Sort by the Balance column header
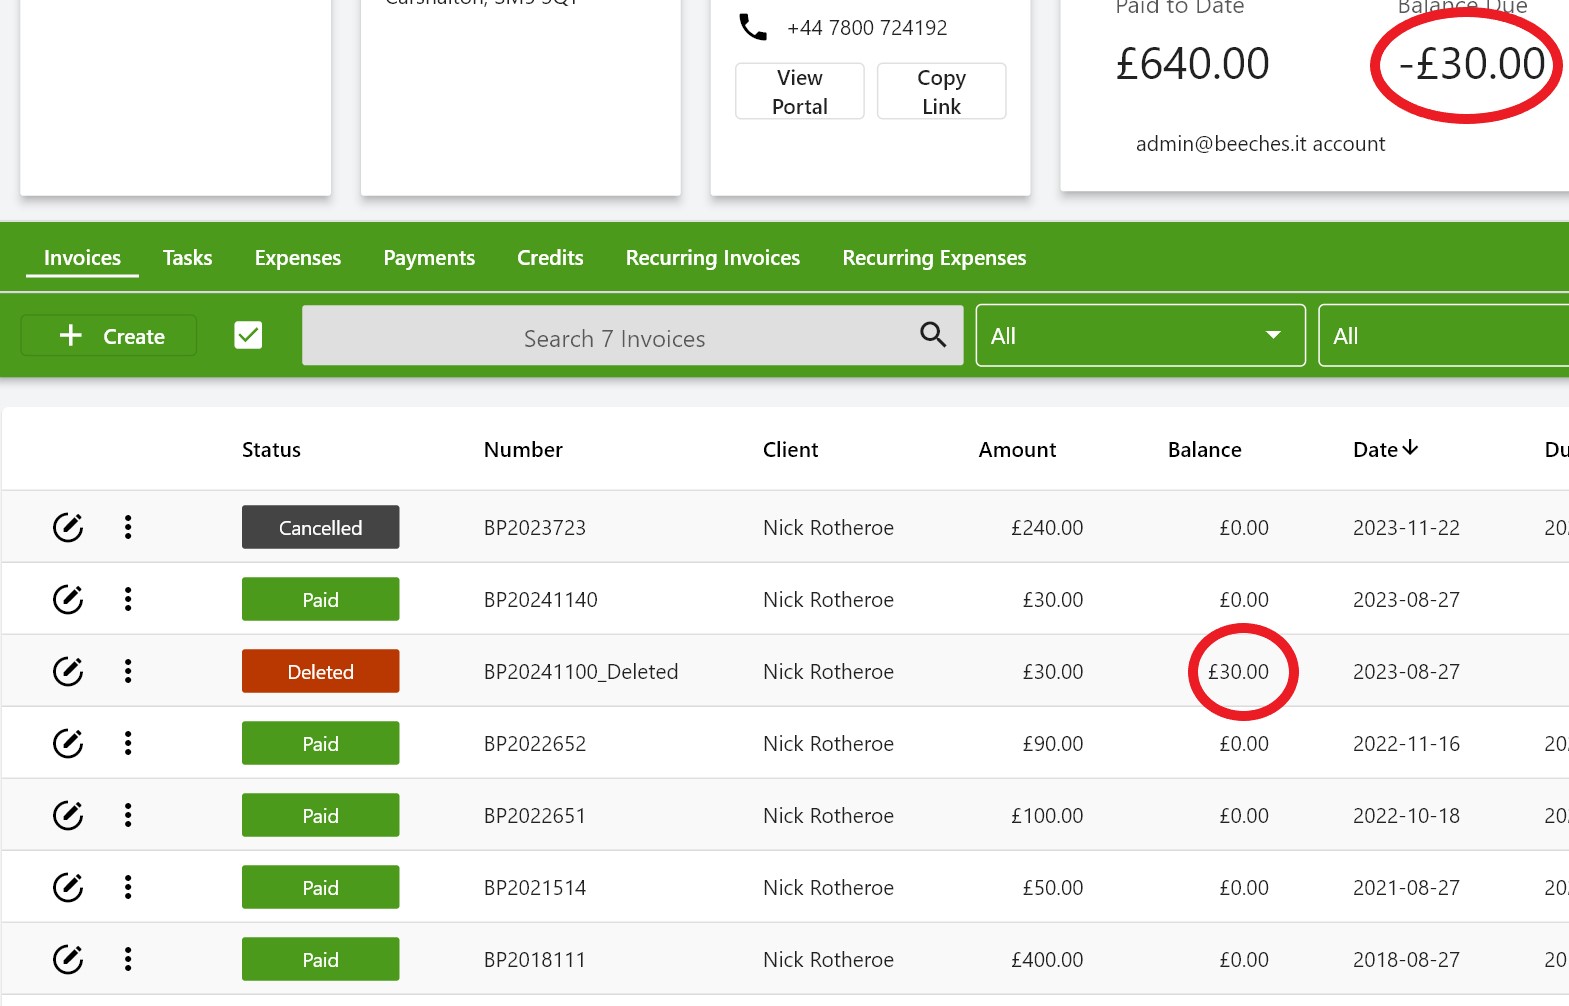1569x1006 pixels. 1204,450
